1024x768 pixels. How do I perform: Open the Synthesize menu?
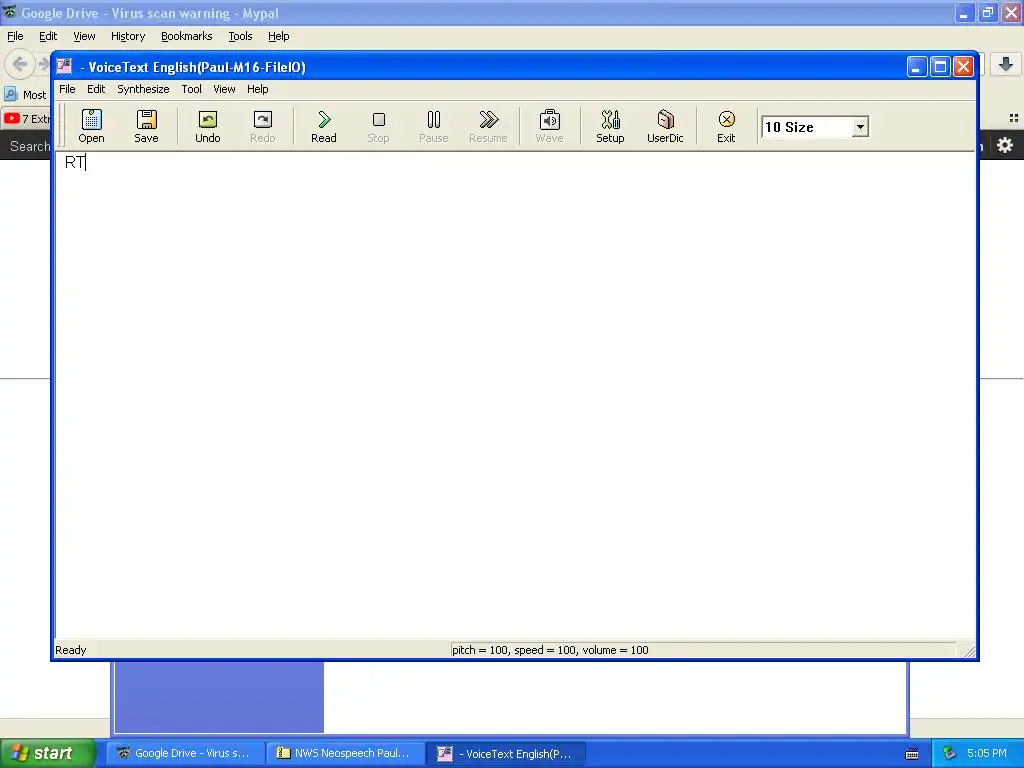point(143,89)
